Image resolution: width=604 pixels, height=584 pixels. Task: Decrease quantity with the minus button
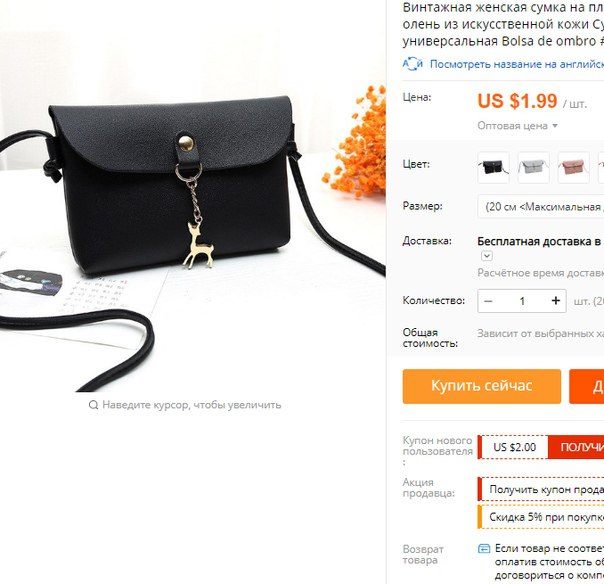pos(488,301)
